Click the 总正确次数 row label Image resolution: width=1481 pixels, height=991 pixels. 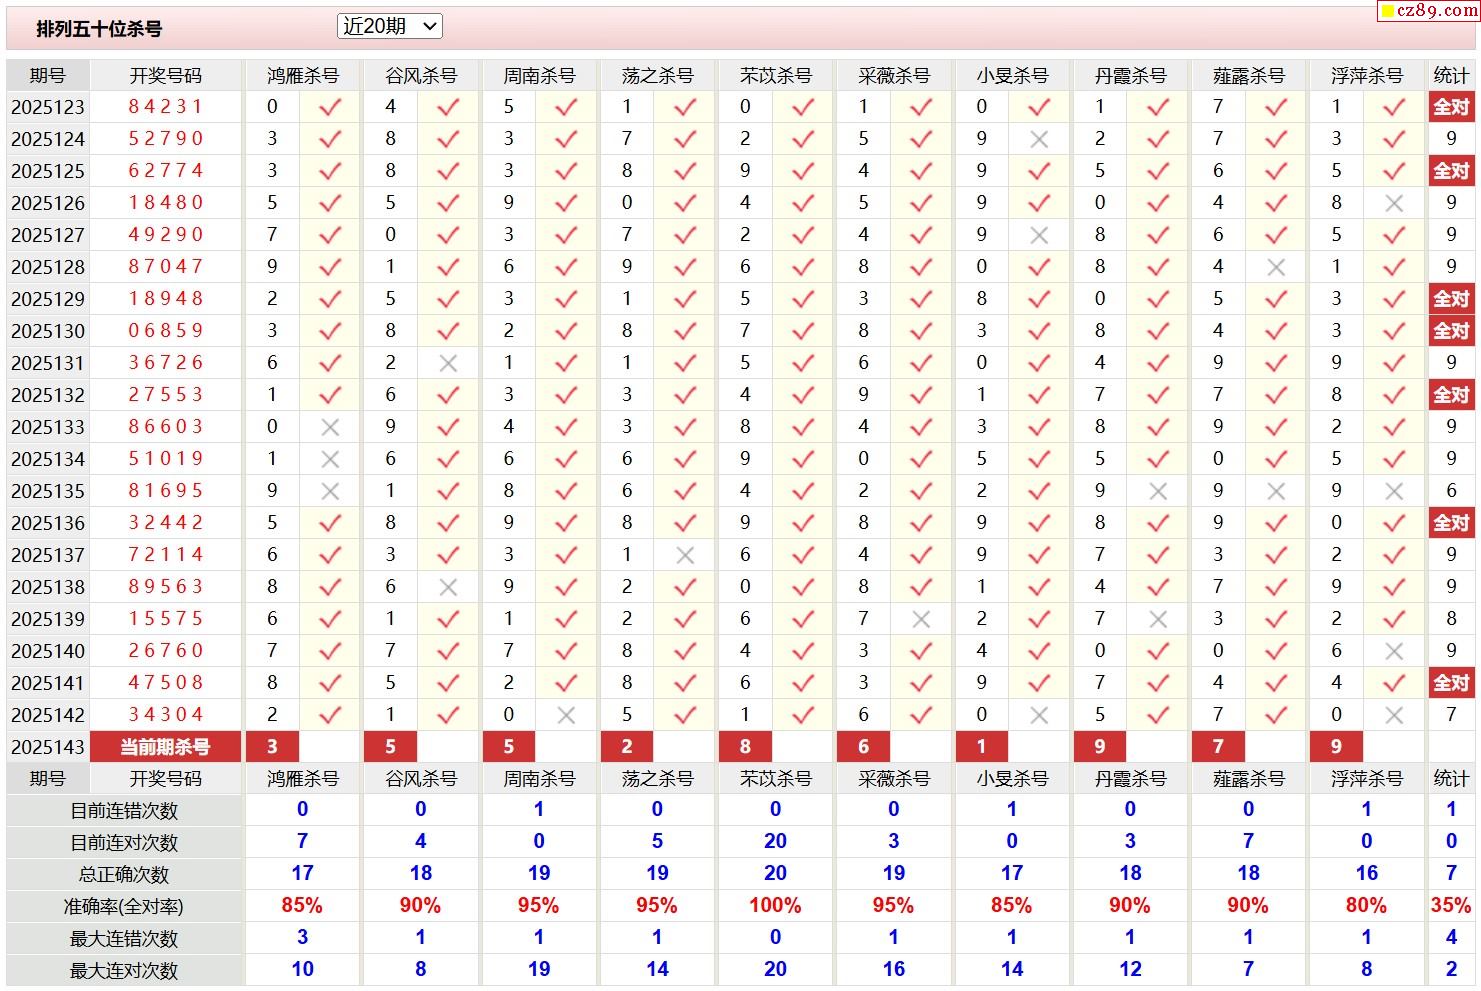(x=124, y=875)
